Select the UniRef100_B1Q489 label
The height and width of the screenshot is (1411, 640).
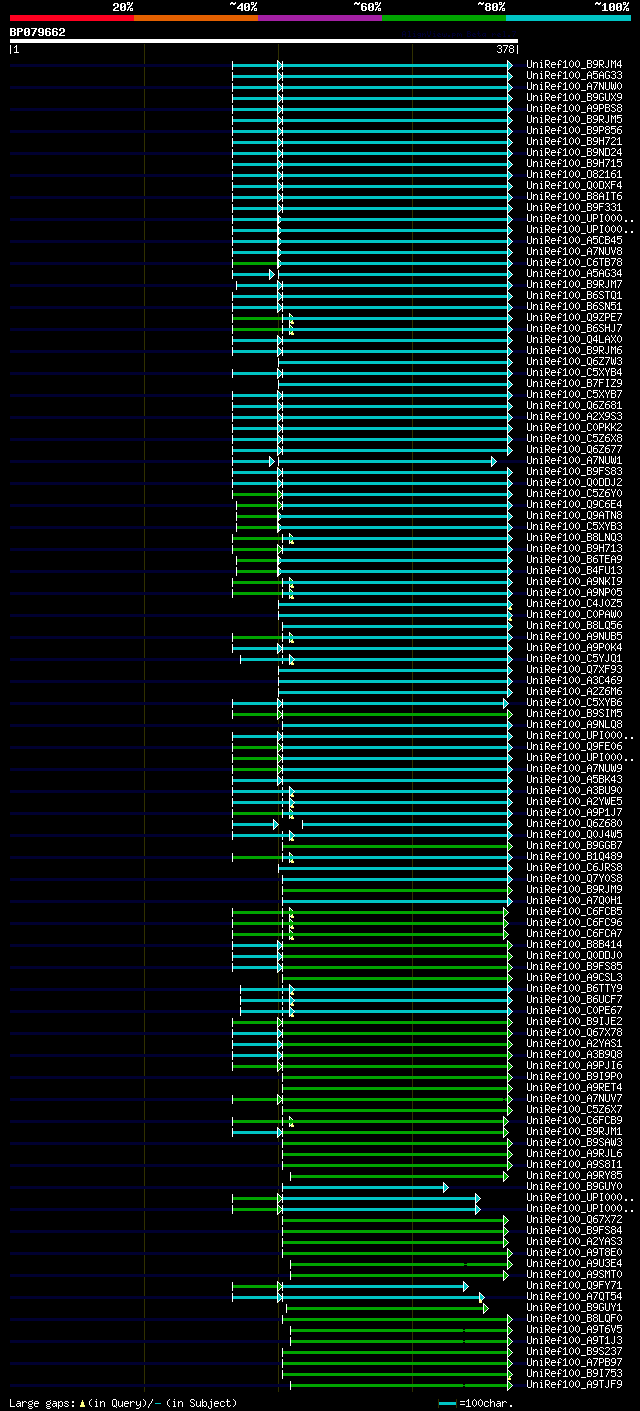[x=574, y=856]
